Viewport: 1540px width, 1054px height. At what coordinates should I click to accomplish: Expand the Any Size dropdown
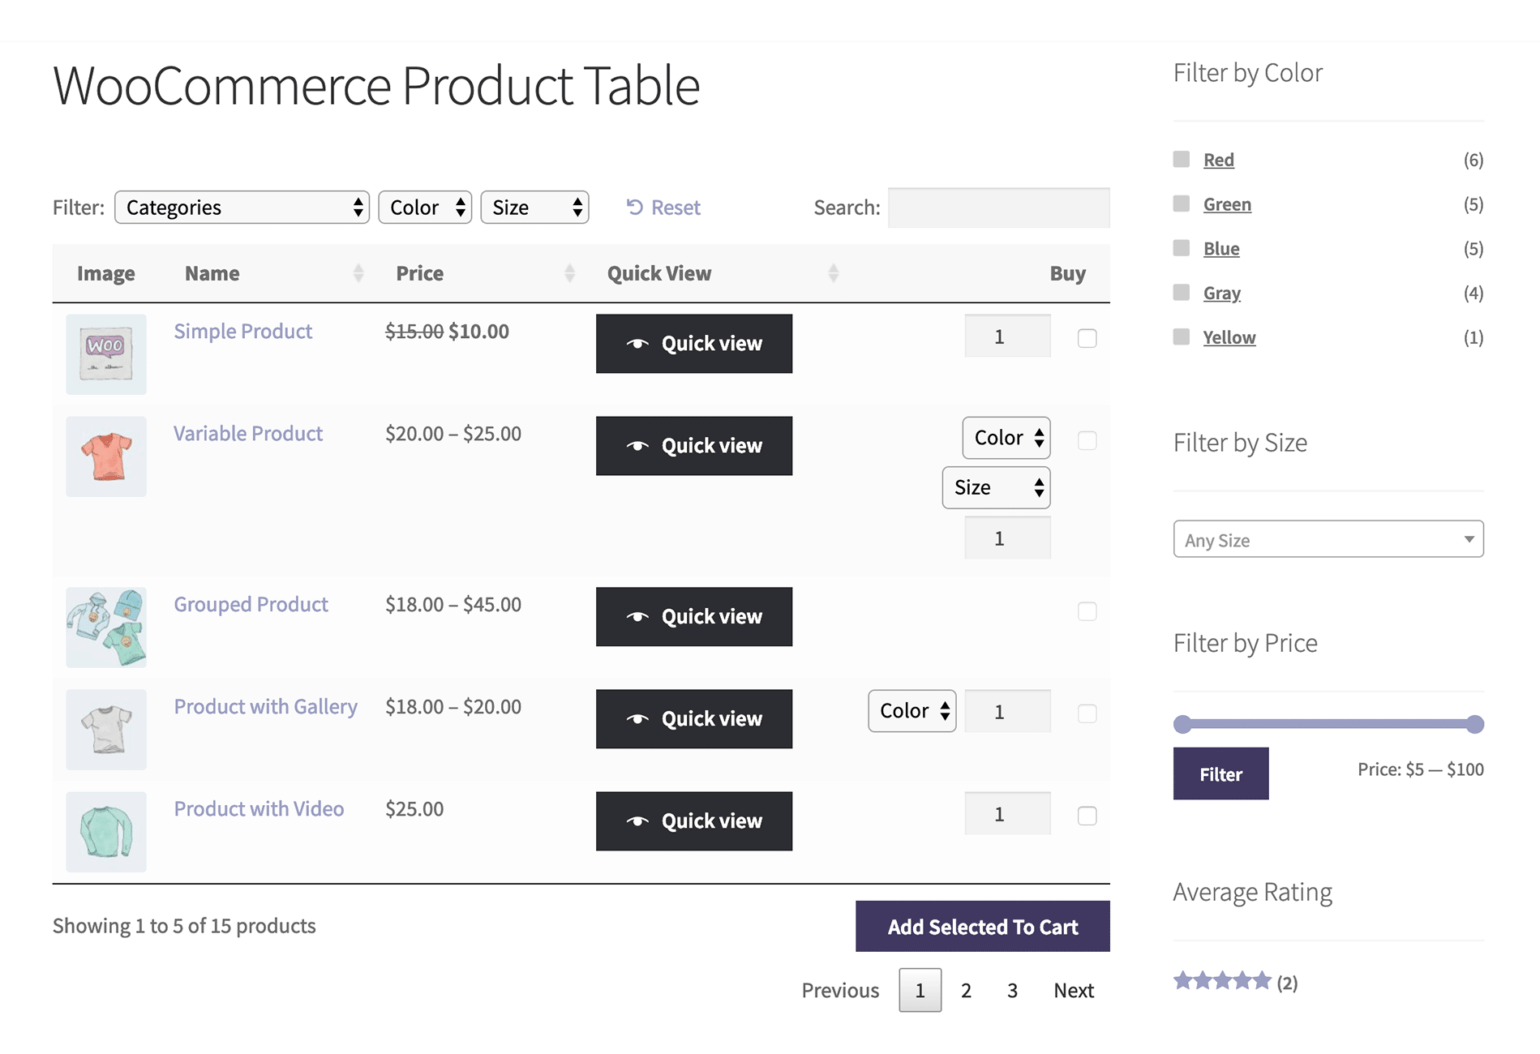click(1327, 540)
